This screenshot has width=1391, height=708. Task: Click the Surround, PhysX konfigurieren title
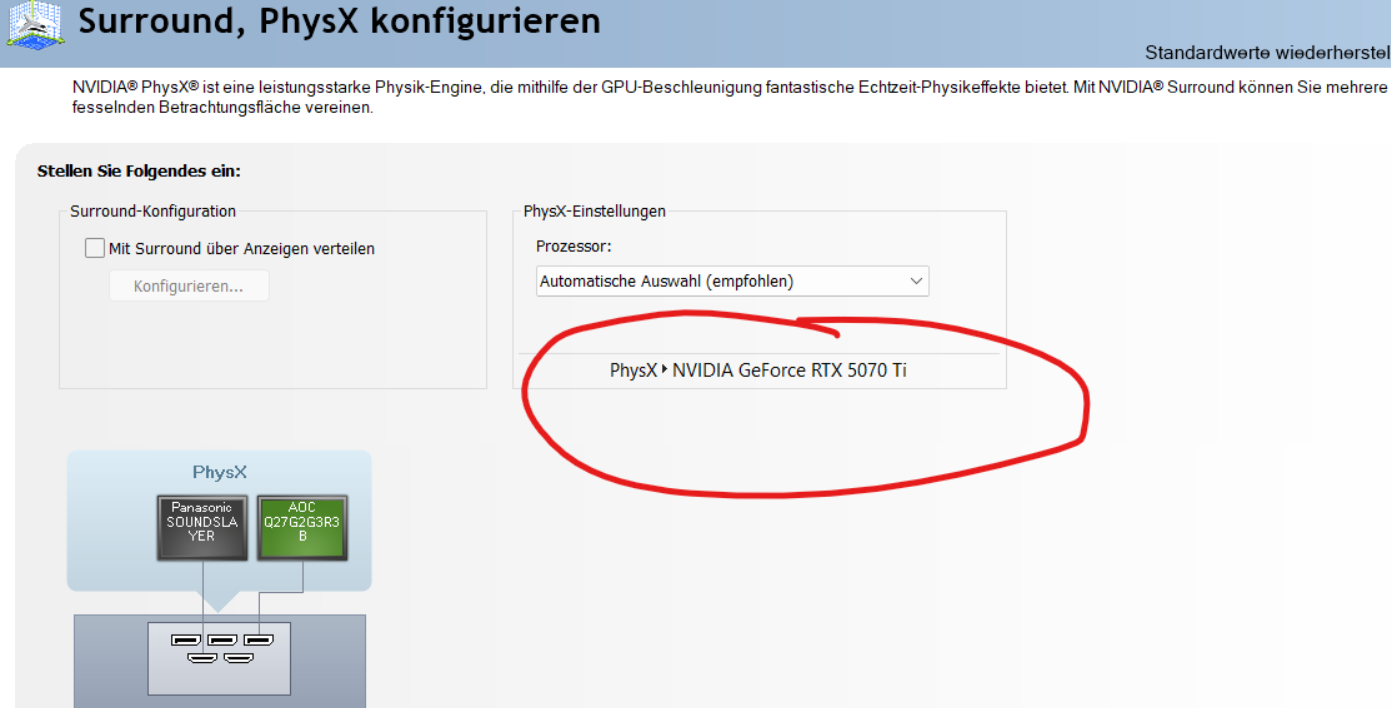pyautogui.click(x=340, y=21)
